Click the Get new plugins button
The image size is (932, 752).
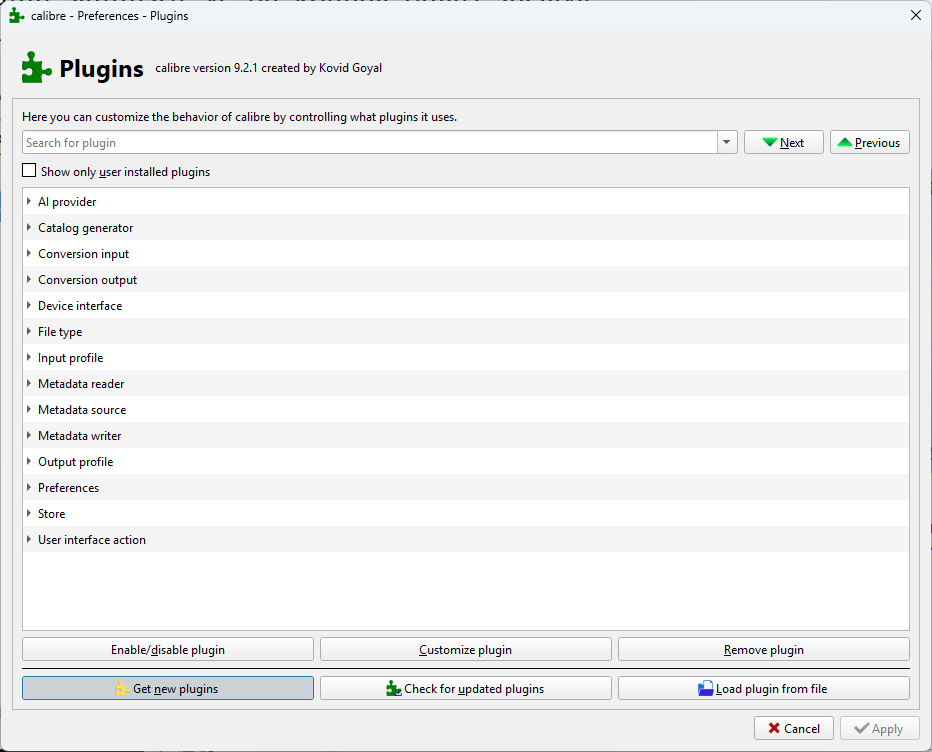pyautogui.click(x=167, y=688)
